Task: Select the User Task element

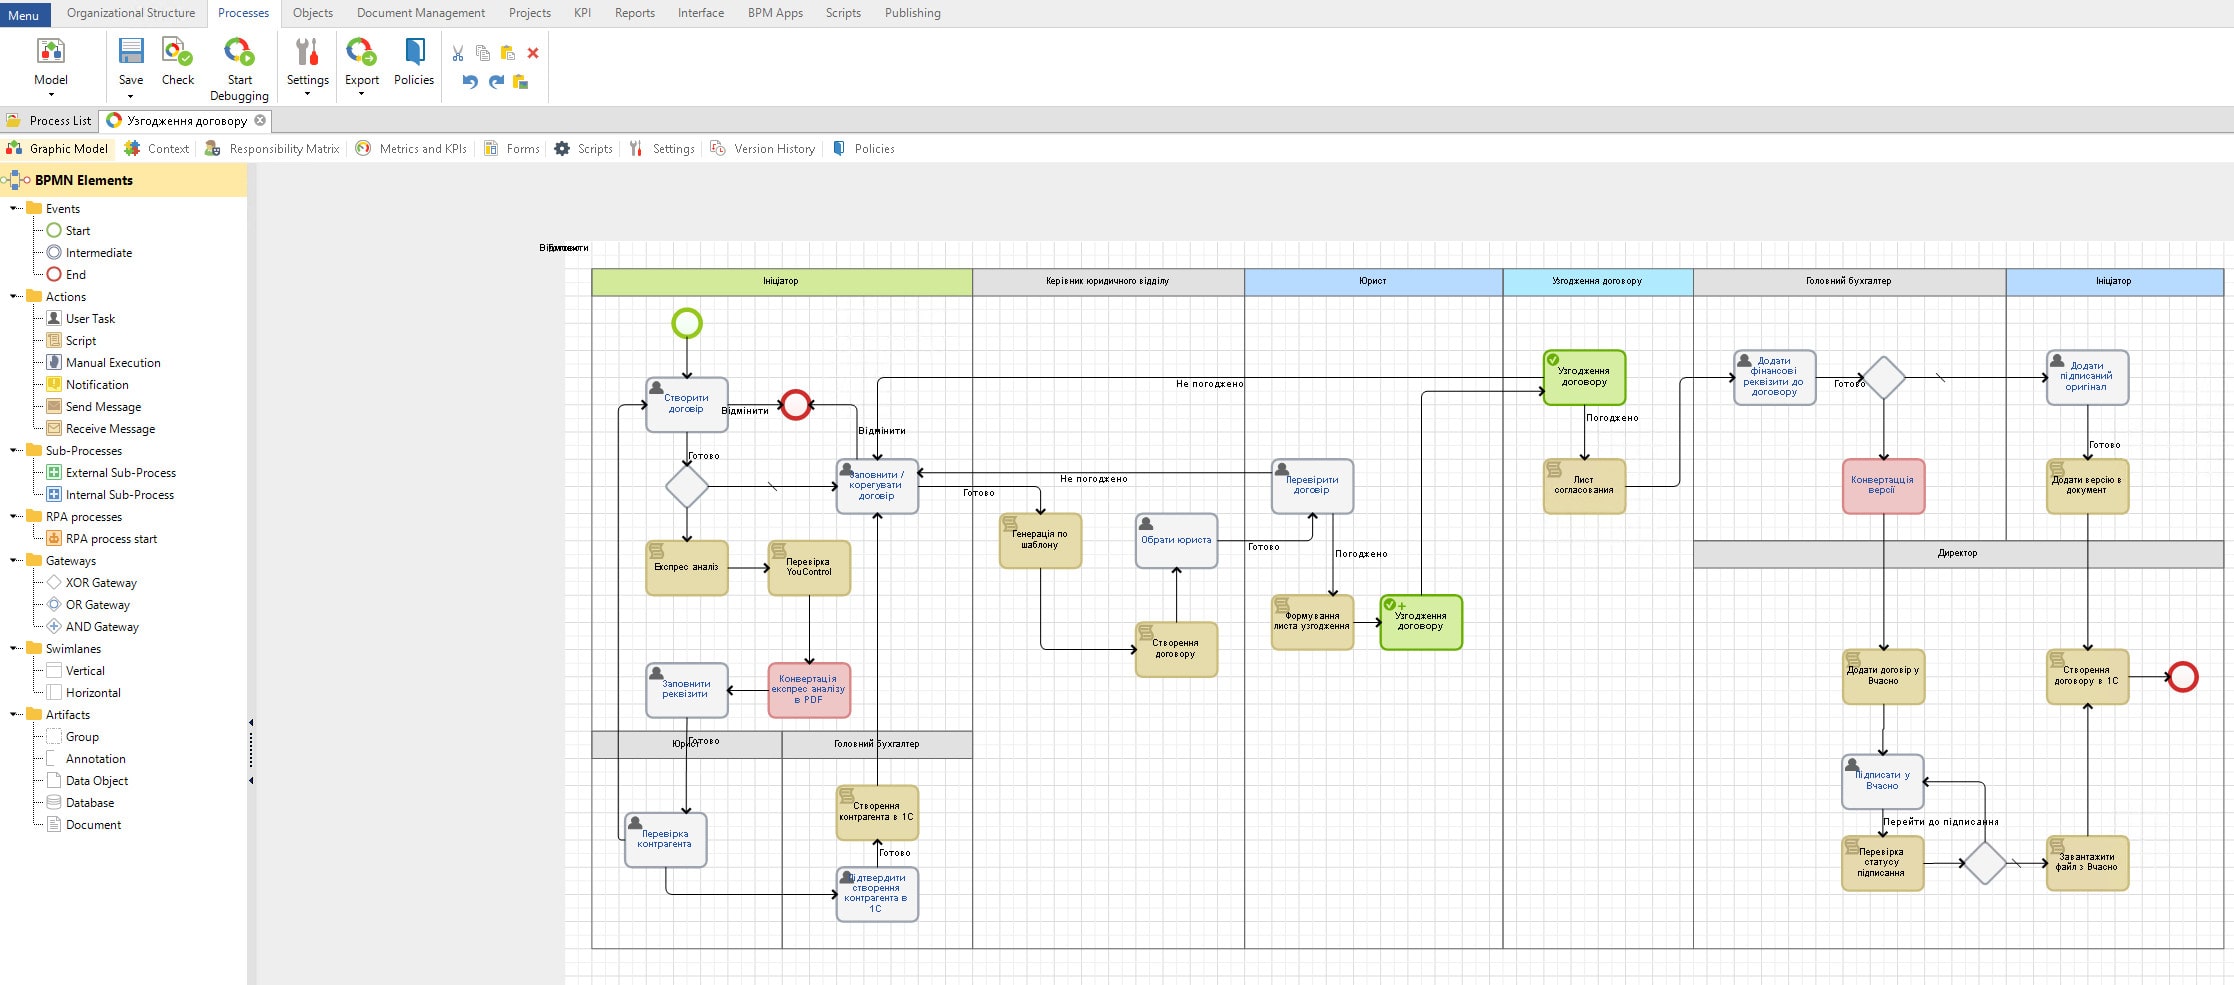Action: coord(90,319)
